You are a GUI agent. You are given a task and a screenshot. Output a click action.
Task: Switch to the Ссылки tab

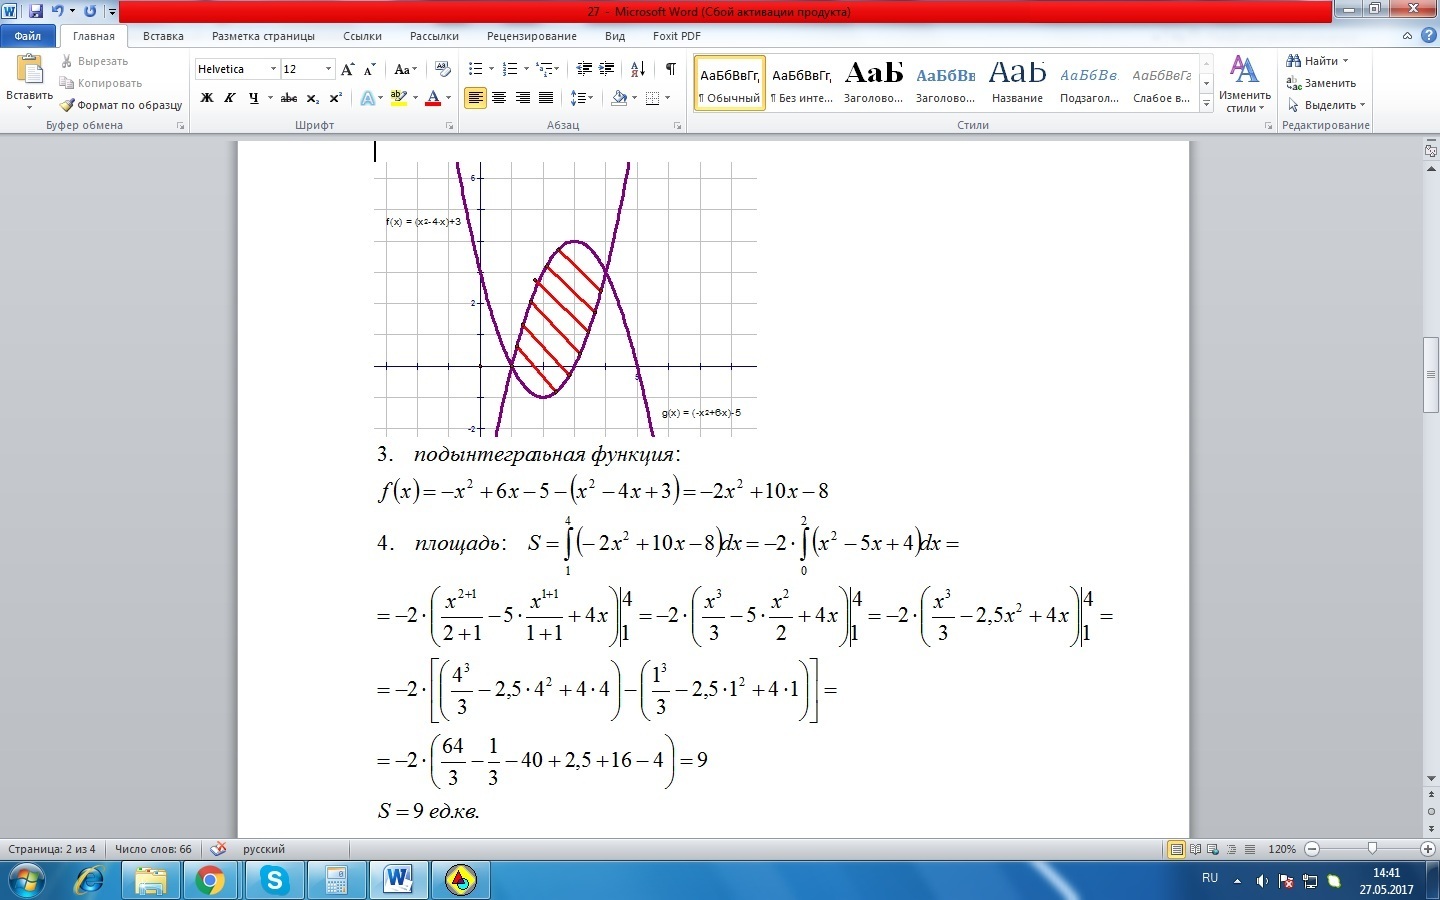362,36
